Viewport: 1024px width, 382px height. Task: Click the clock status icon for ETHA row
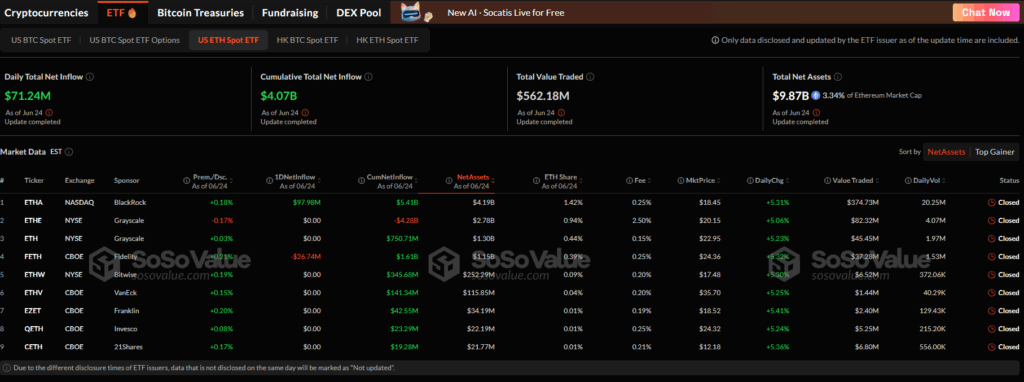(991, 202)
